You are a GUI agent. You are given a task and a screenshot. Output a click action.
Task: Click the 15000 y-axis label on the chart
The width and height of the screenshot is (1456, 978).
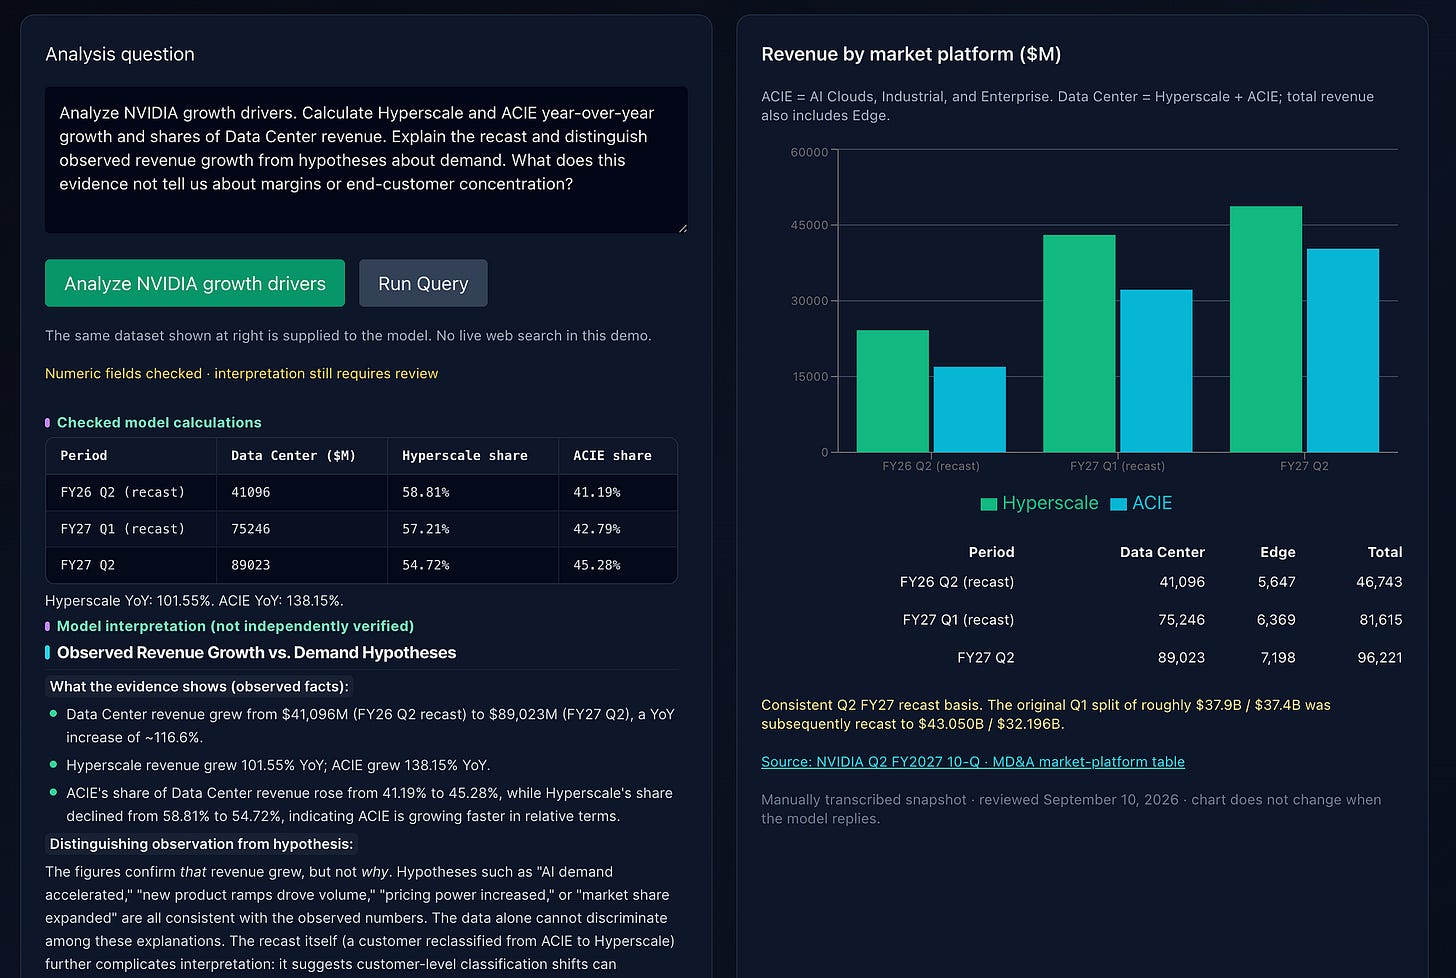pos(809,377)
